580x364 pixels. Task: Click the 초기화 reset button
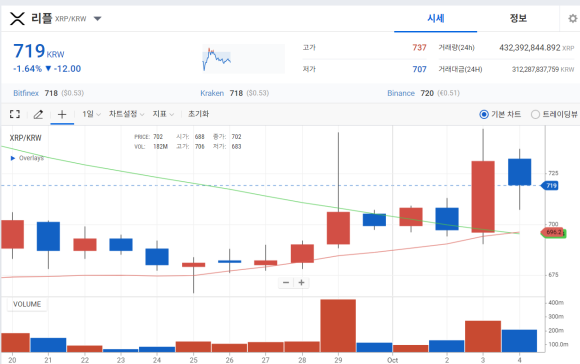pos(199,114)
